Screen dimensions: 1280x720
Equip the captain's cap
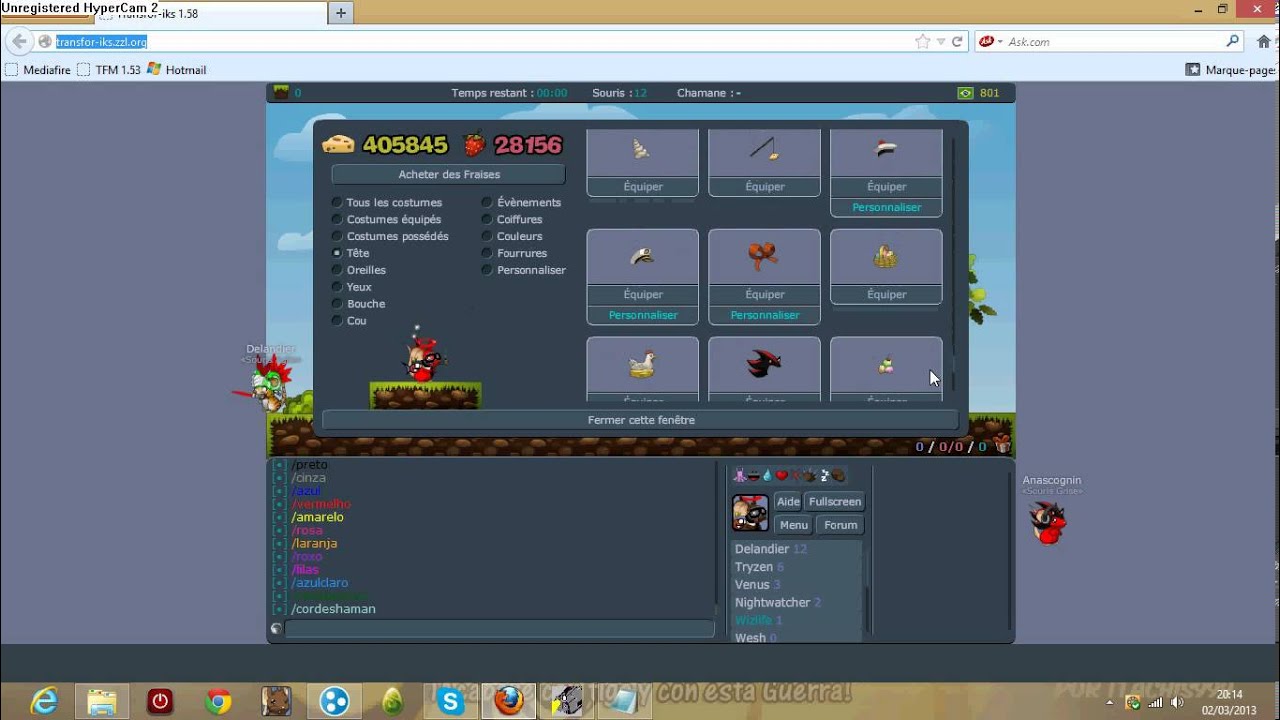pyautogui.click(x=643, y=295)
